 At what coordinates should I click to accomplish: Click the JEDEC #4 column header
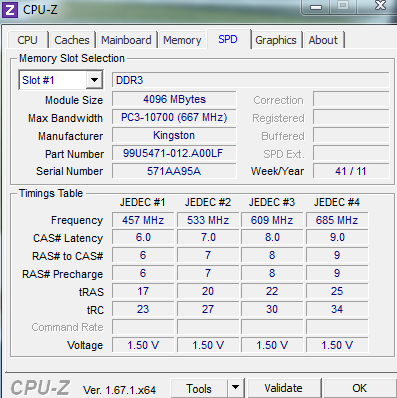click(337, 202)
